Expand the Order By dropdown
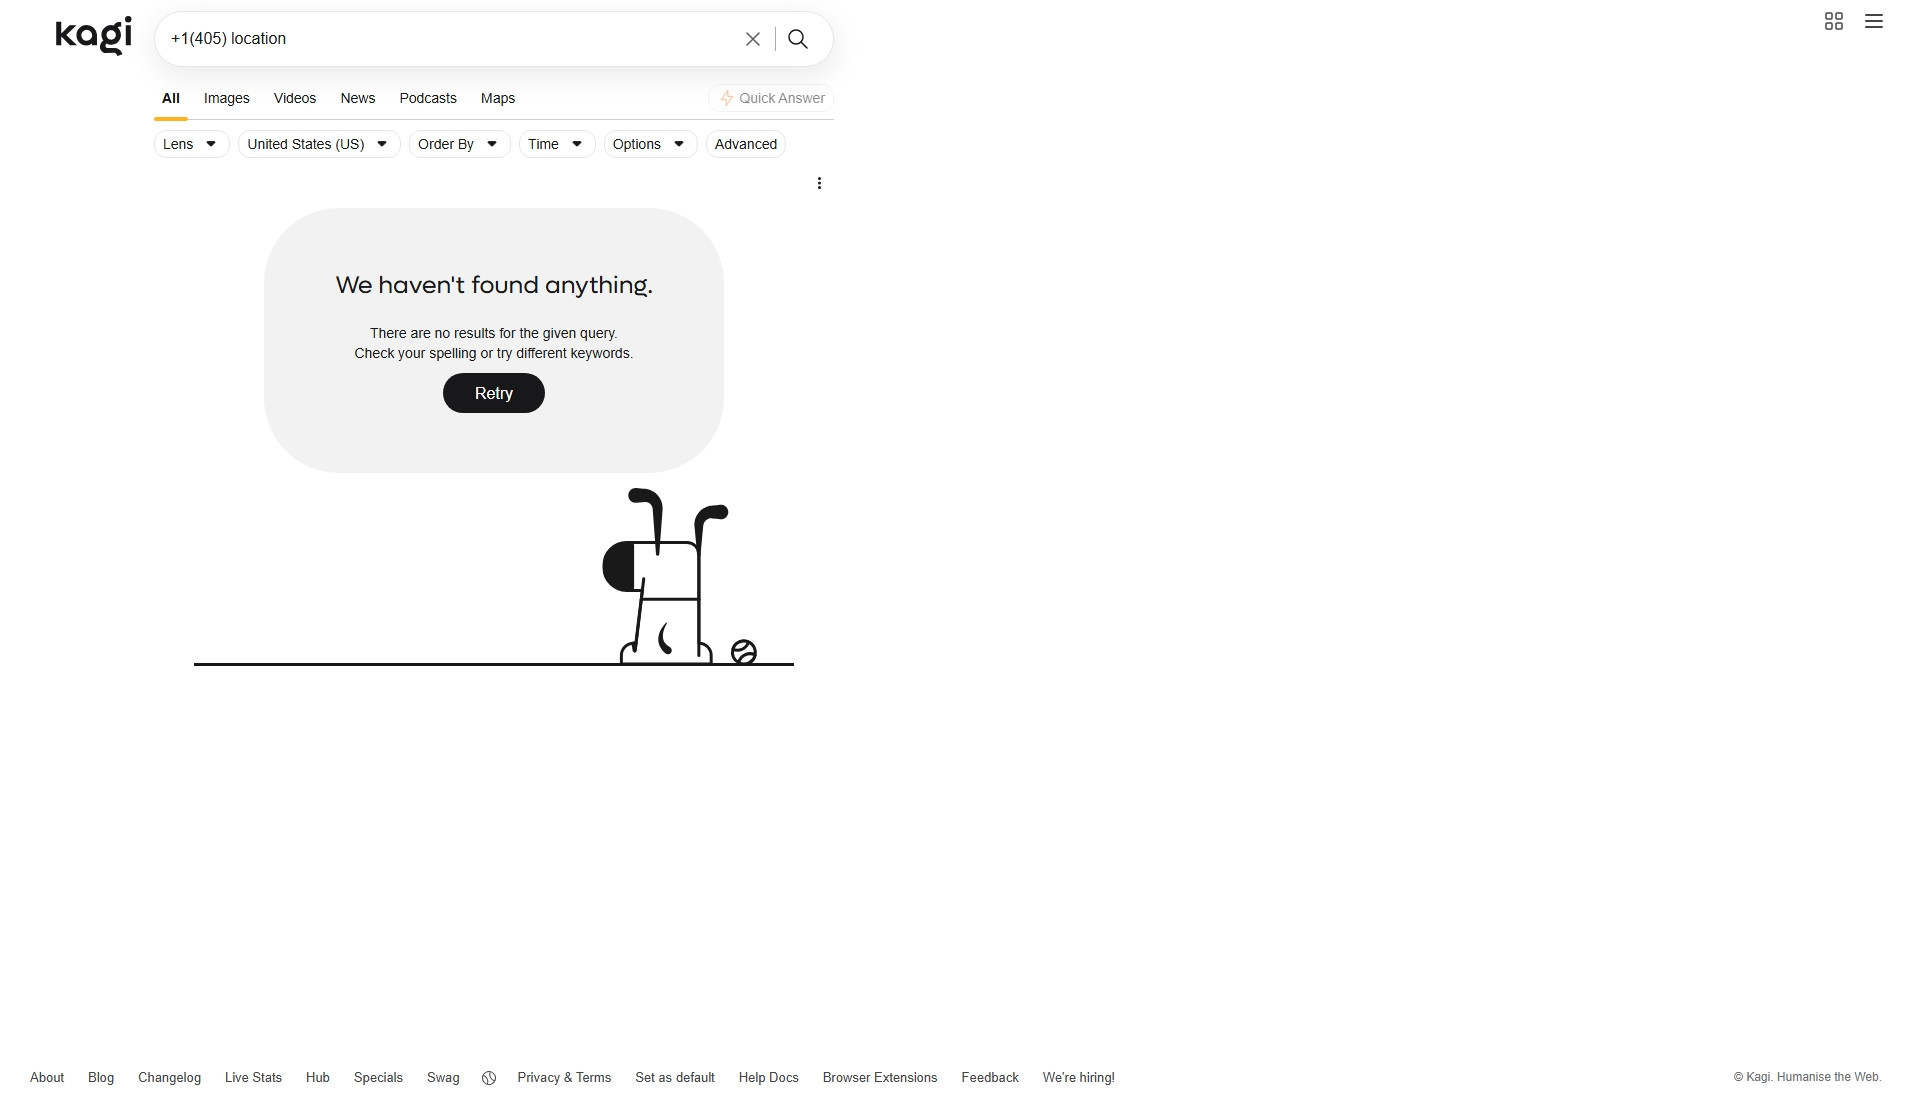This screenshot has height=1110, width=1906. coord(459,144)
